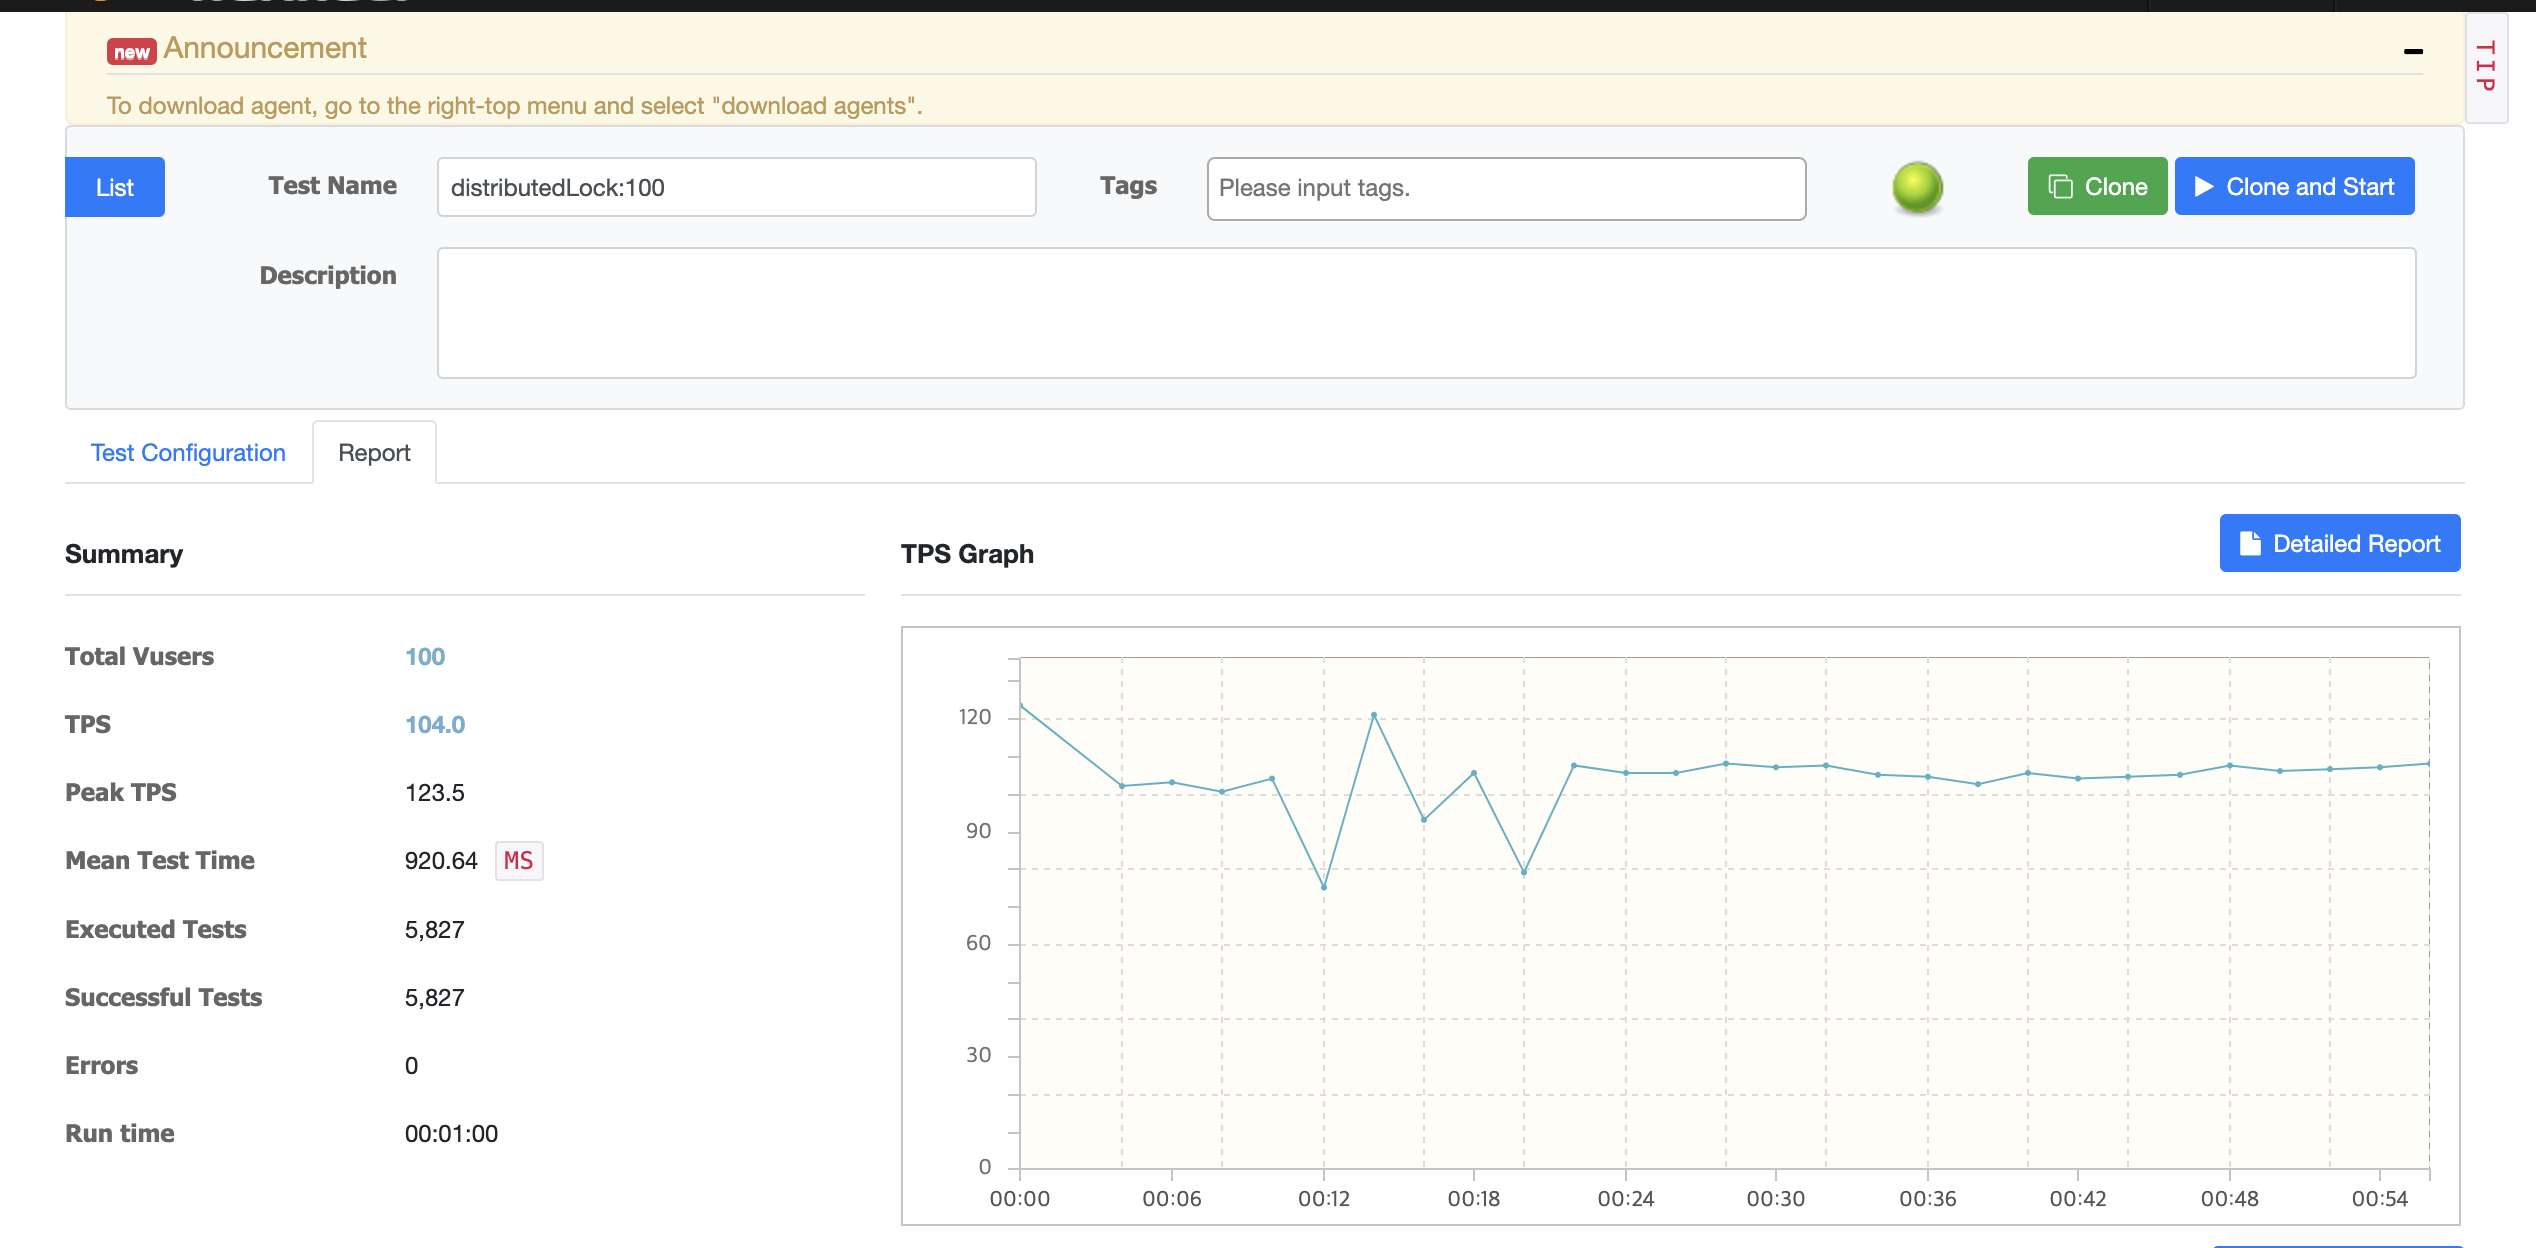Screen dimensions: 2536x1248
Task: Focus the Tags input field
Action: tap(1505, 188)
